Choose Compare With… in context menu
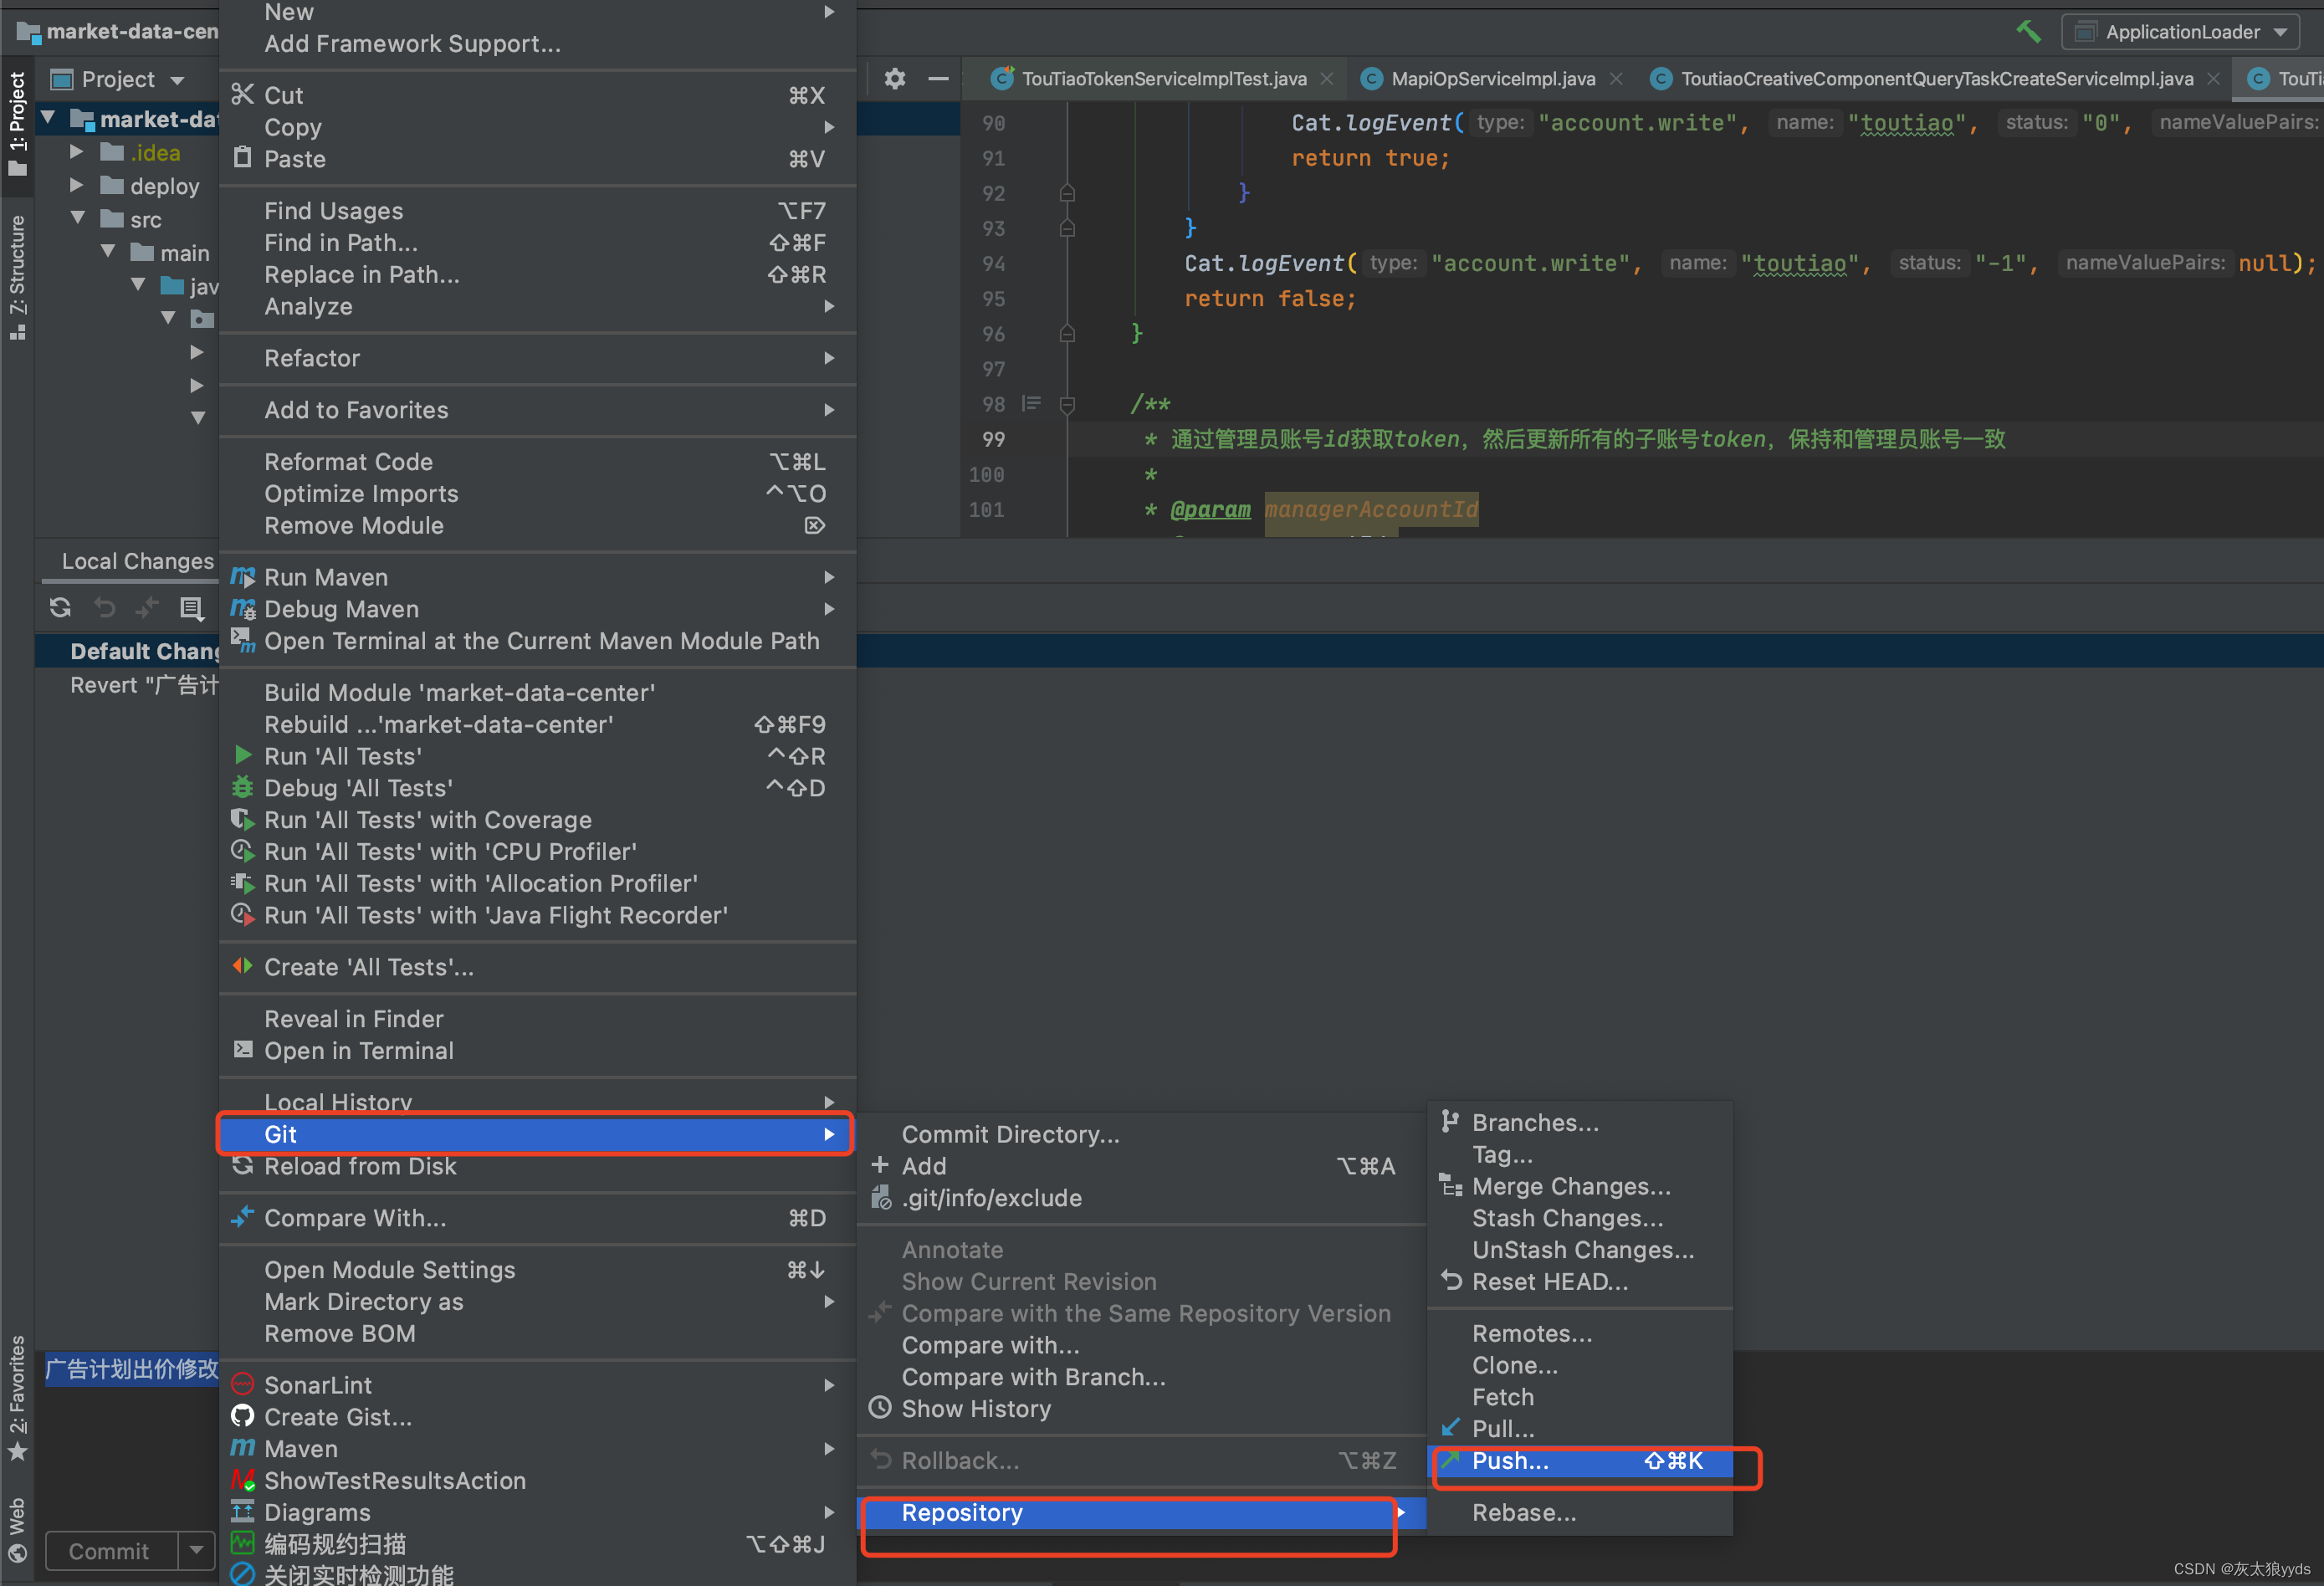This screenshot has height=1586, width=2324. (537, 1218)
